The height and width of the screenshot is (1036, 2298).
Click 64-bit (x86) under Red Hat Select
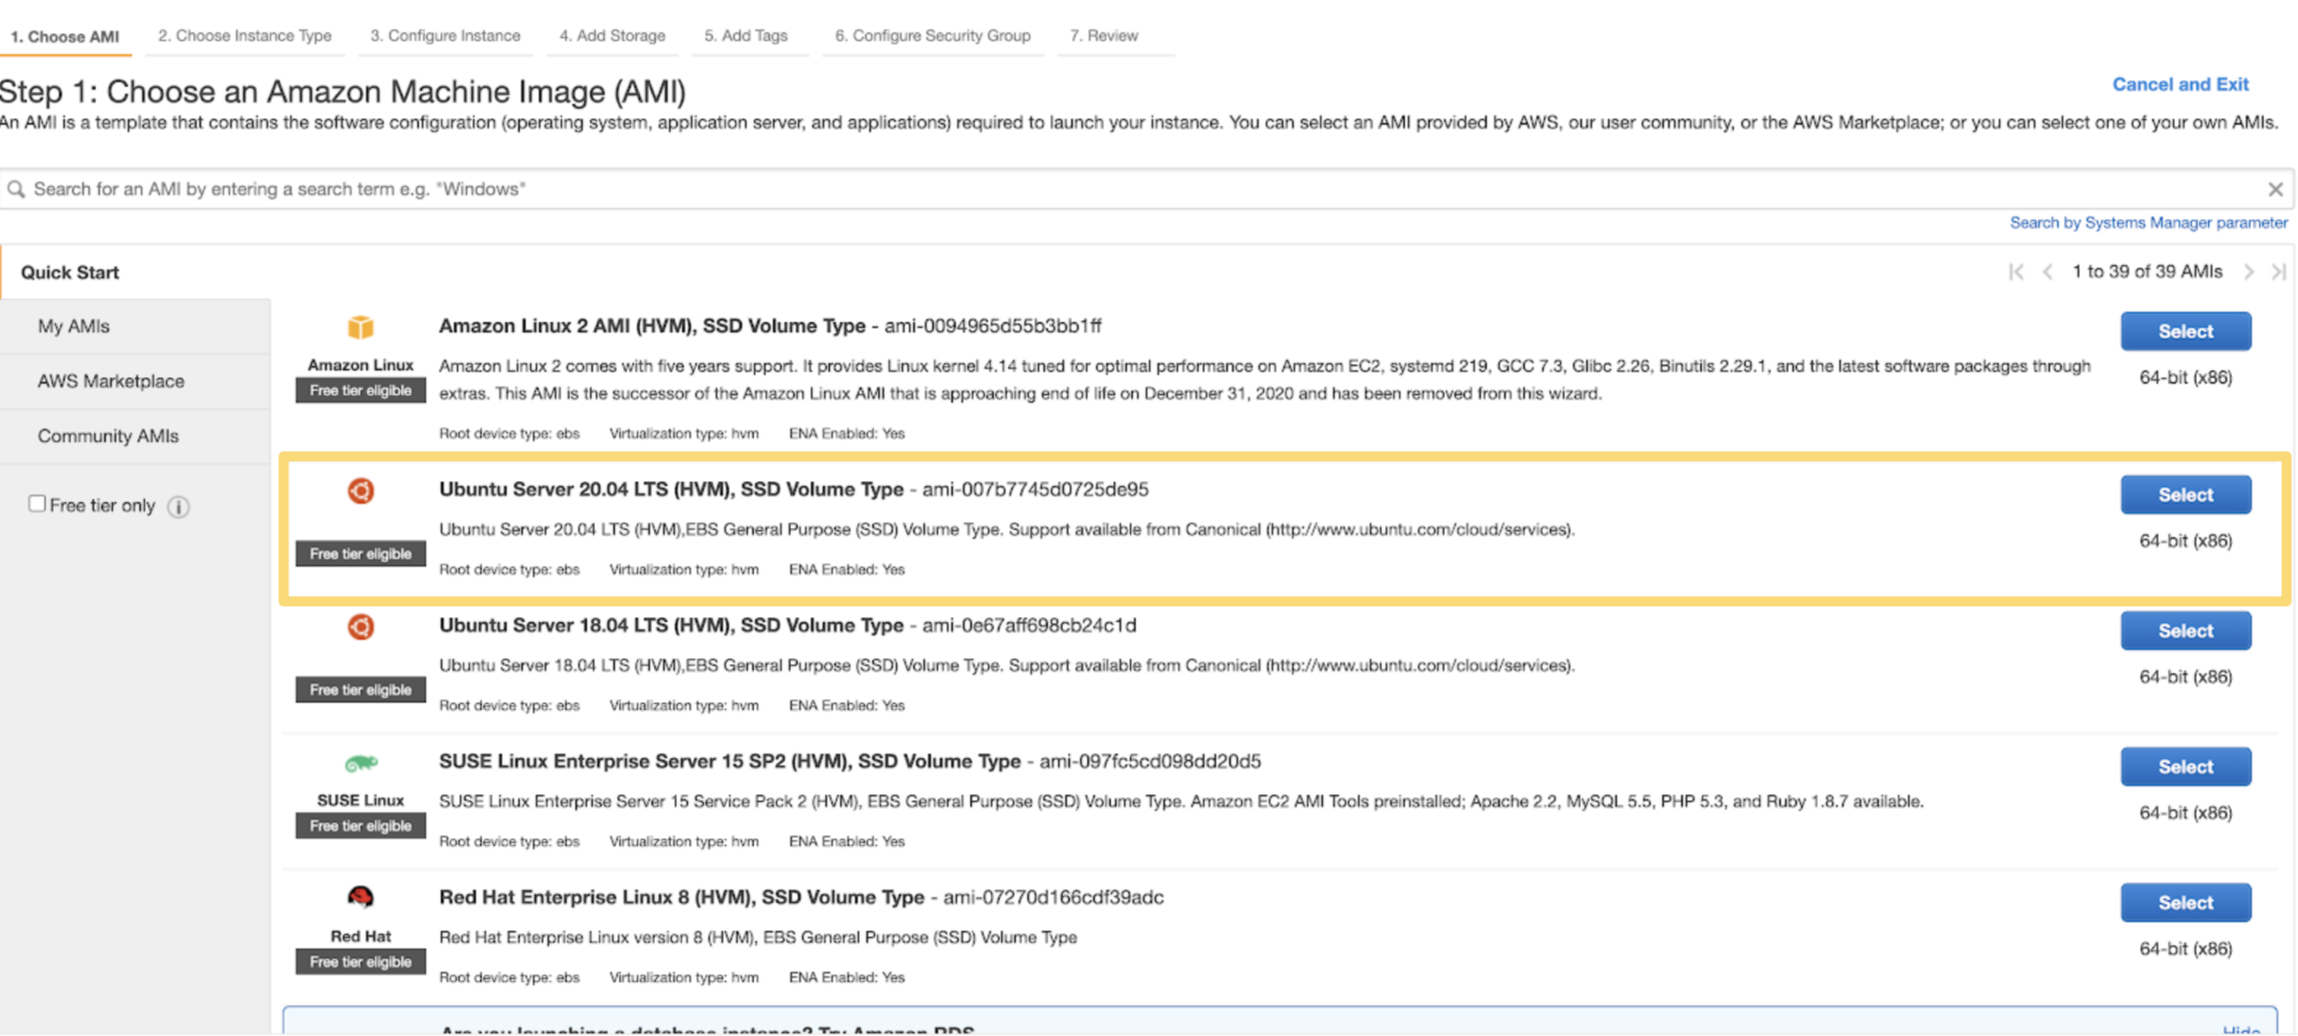2185,949
